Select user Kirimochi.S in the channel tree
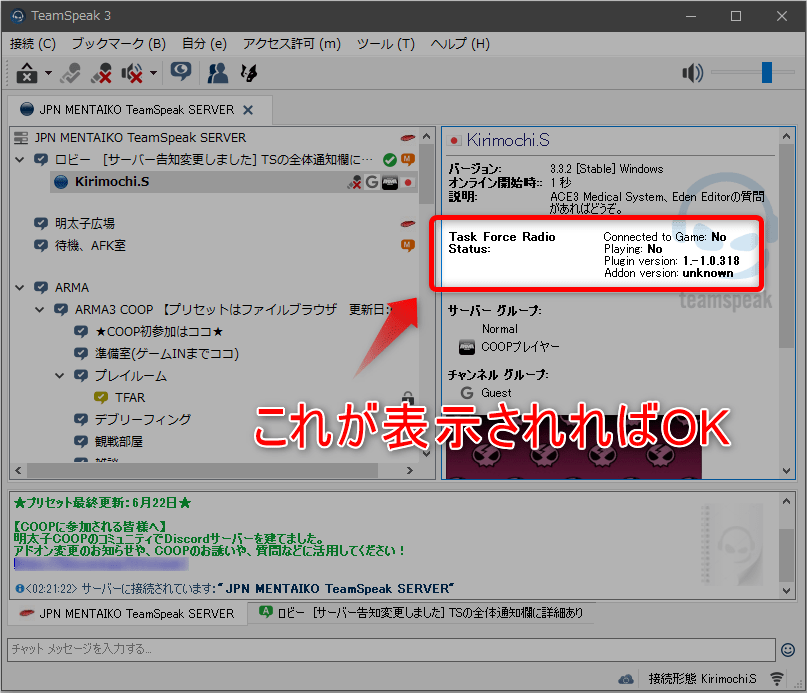807x693 pixels. click(x=112, y=182)
